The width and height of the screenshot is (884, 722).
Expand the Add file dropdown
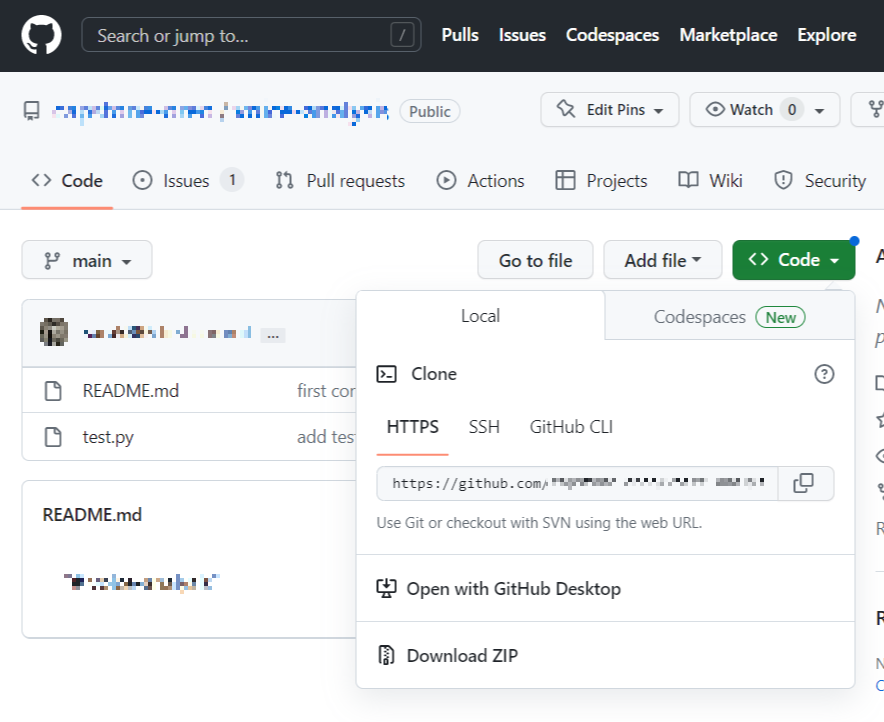pyautogui.click(x=662, y=260)
